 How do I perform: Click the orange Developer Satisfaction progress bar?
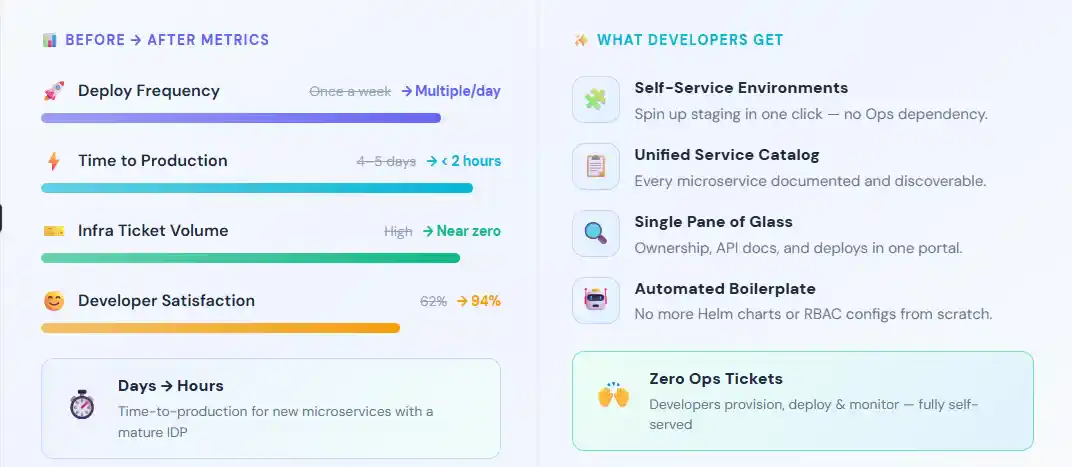point(220,328)
